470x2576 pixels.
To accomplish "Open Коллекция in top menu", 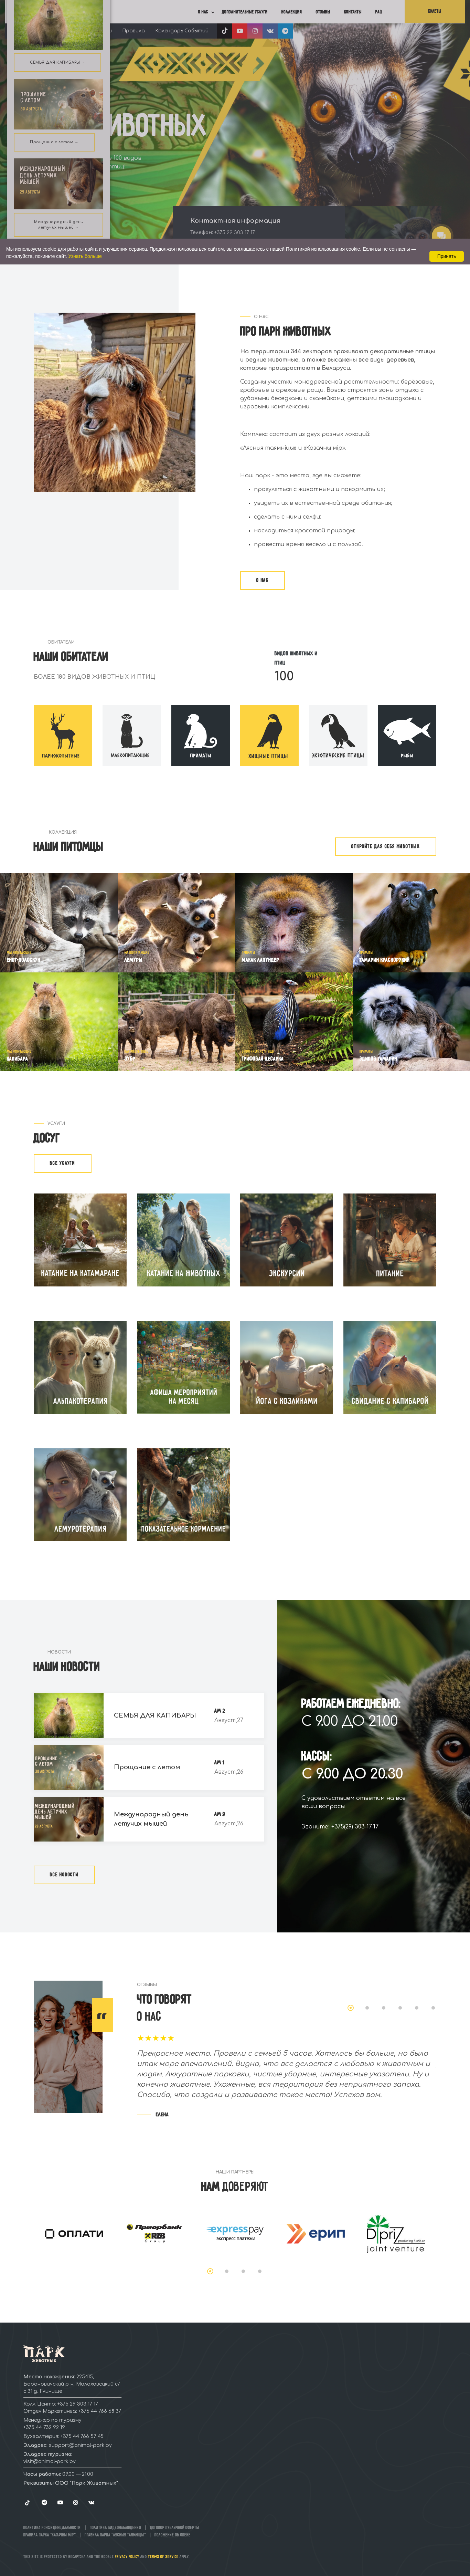I will coord(291,12).
